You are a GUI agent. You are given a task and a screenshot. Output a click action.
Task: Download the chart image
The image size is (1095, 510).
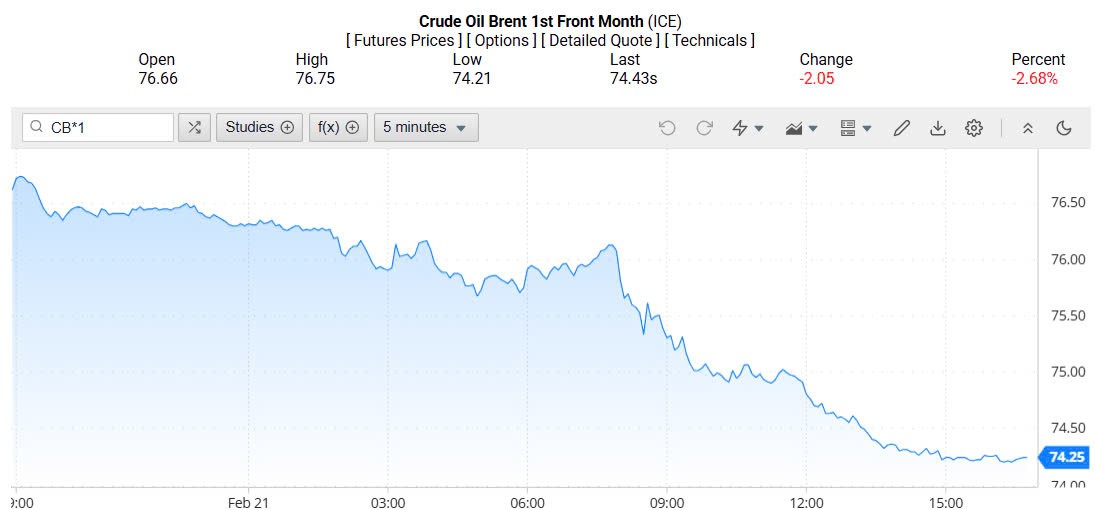coord(937,128)
